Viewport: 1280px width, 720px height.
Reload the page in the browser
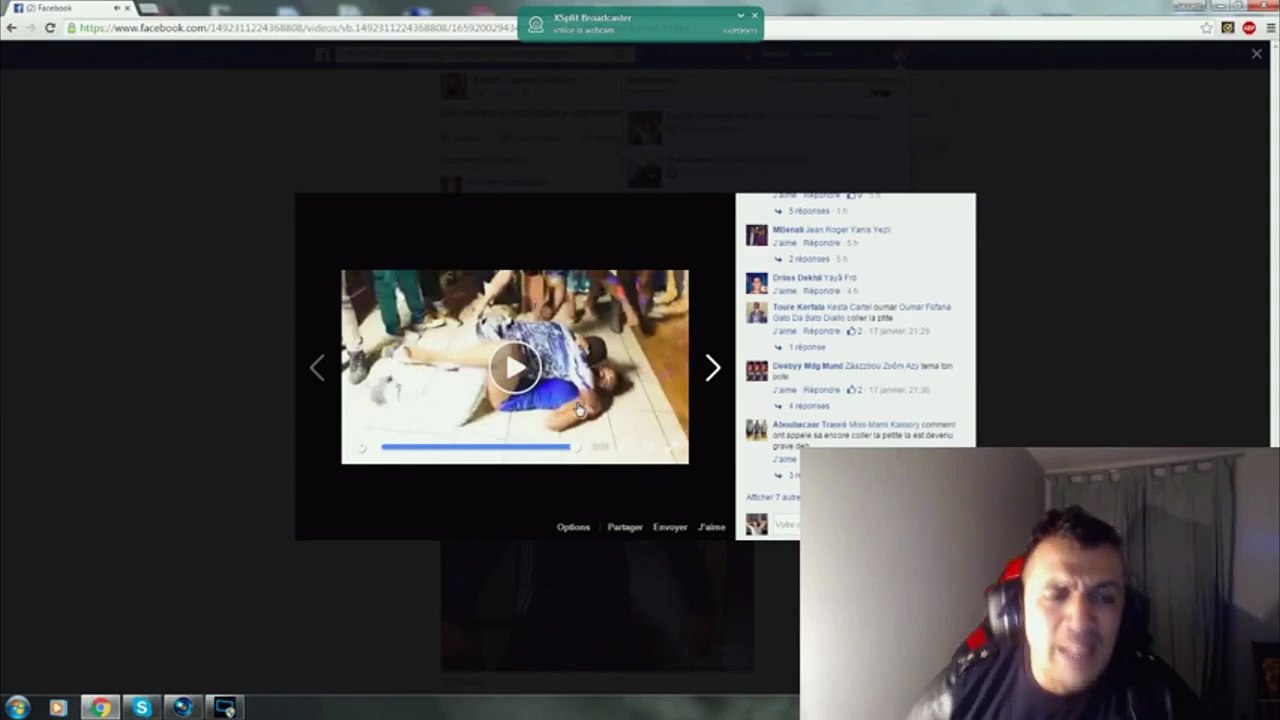tap(50, 28)
